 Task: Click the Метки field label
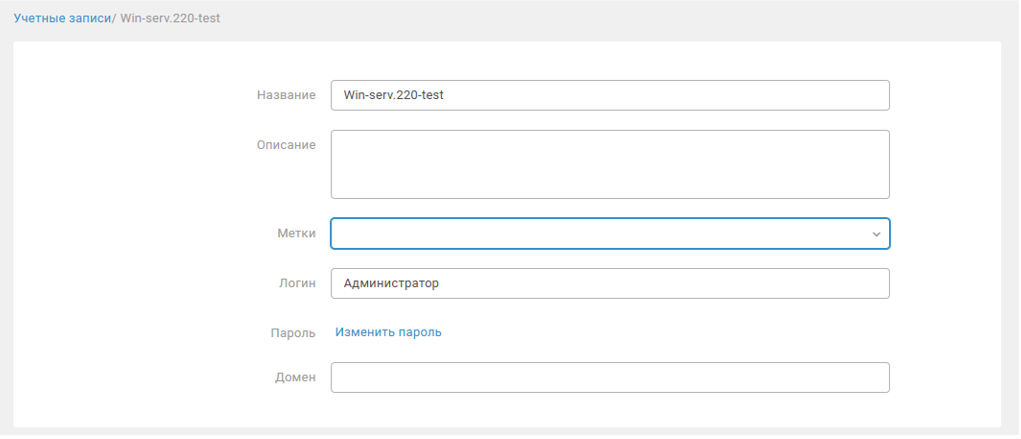(x=296, y=234)
